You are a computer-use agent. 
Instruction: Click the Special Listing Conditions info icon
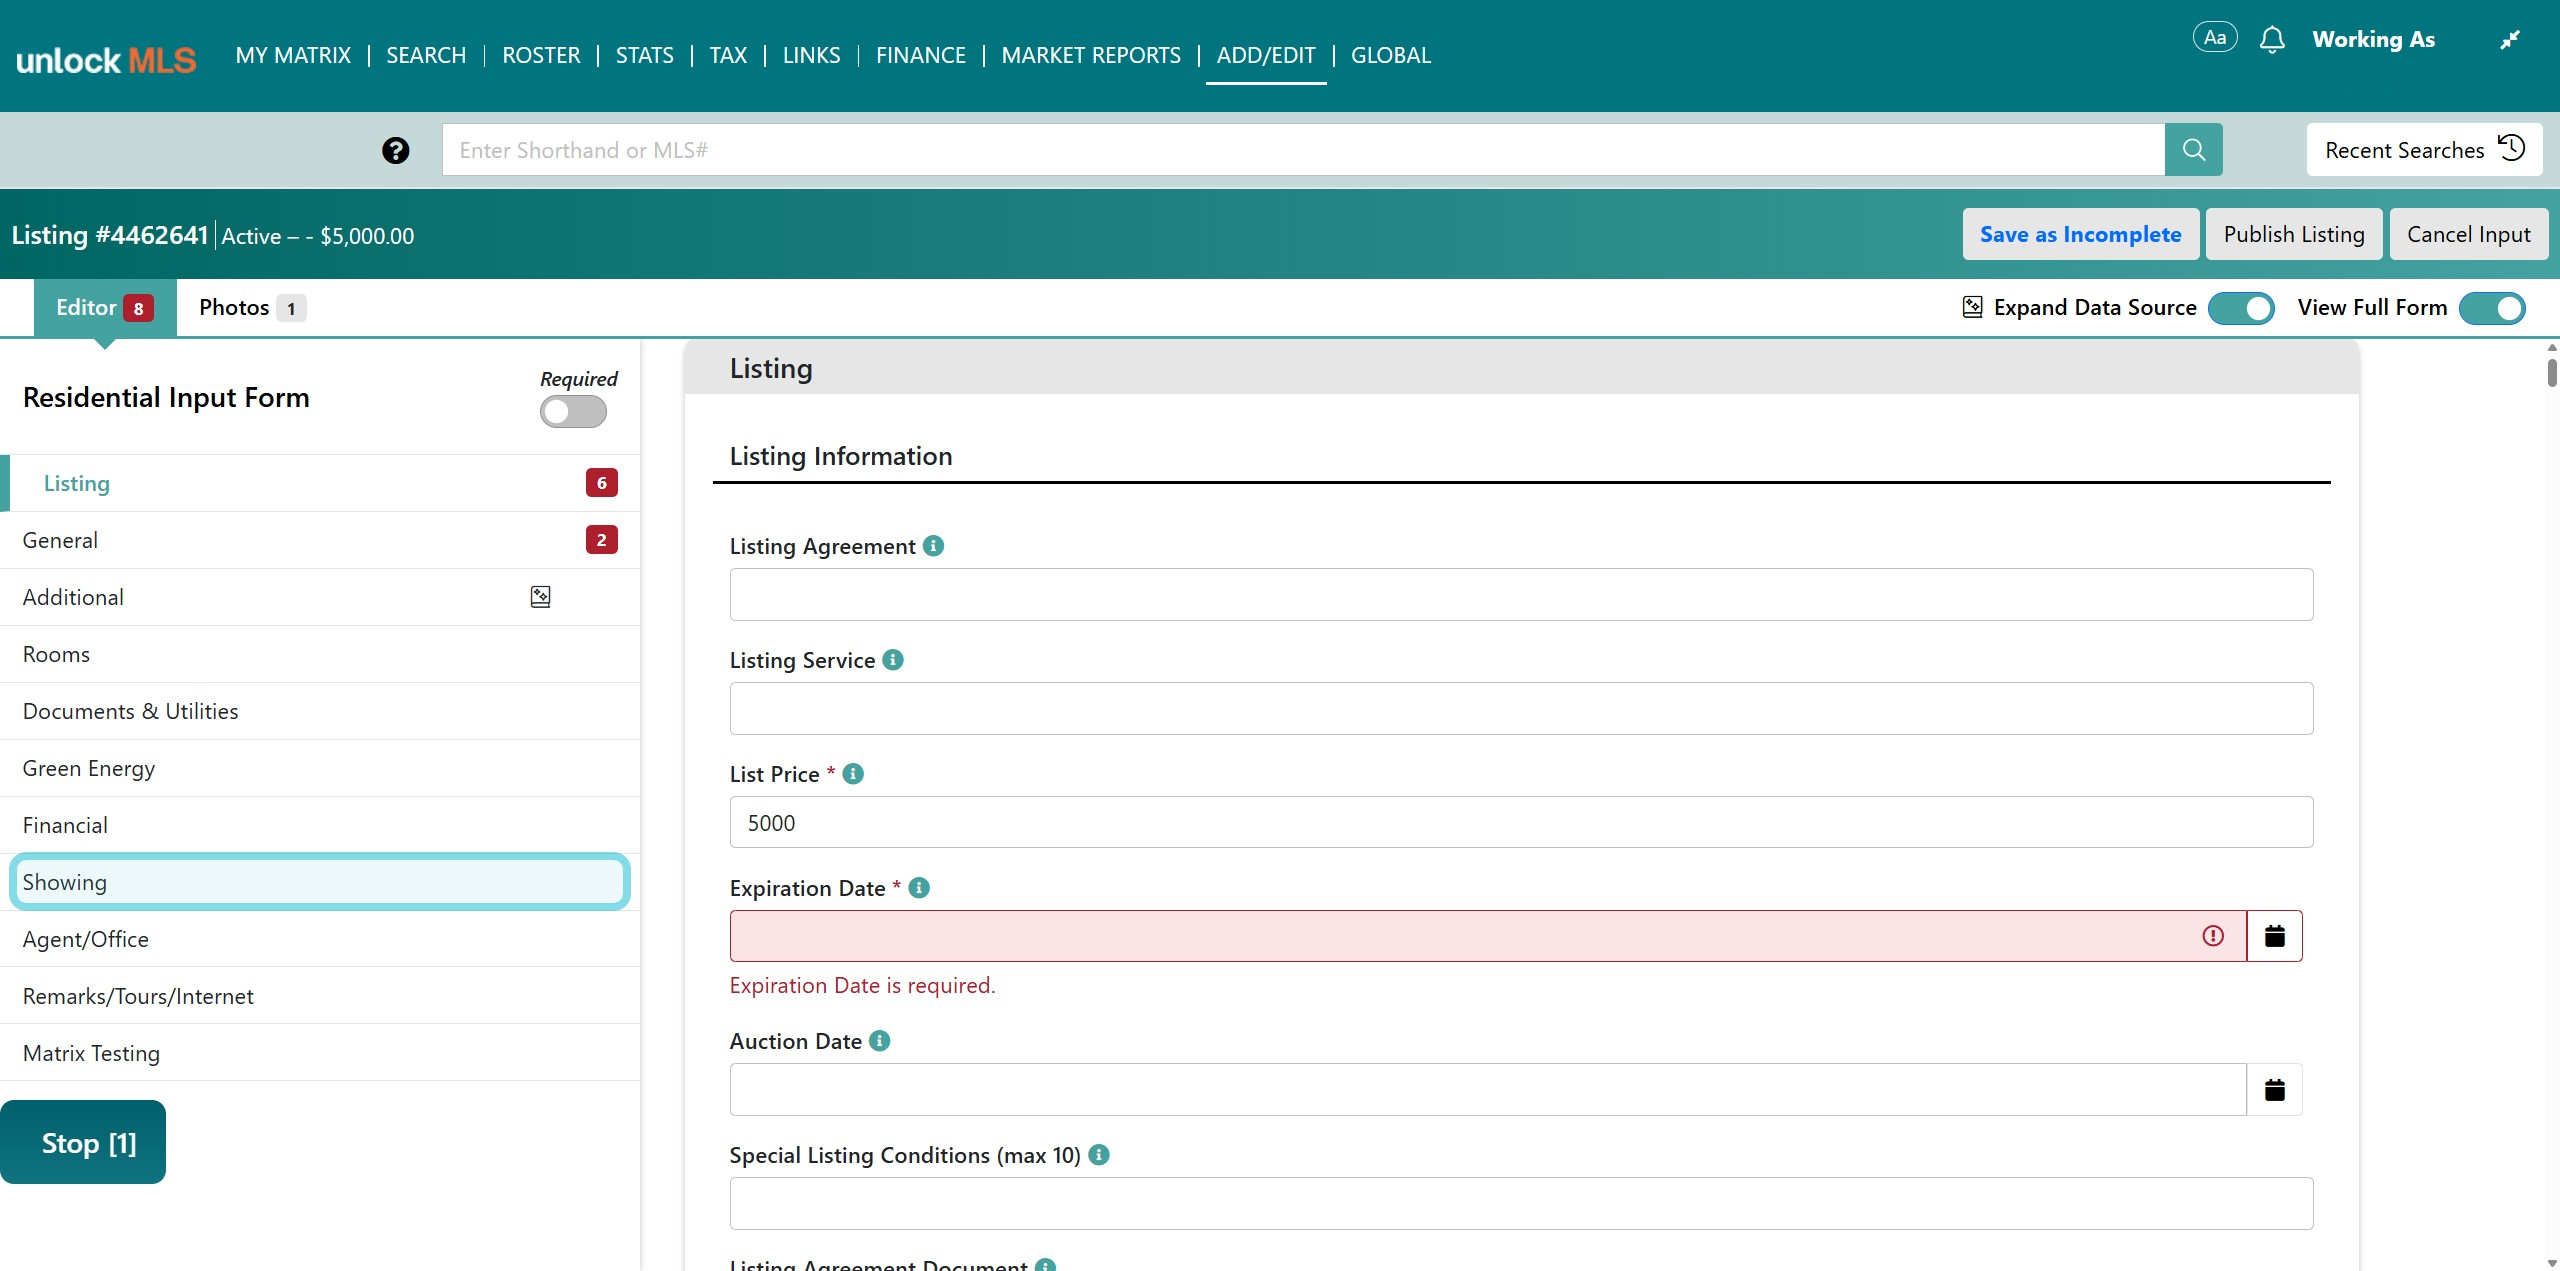pyautogui.click(x=1099, y=1155)
